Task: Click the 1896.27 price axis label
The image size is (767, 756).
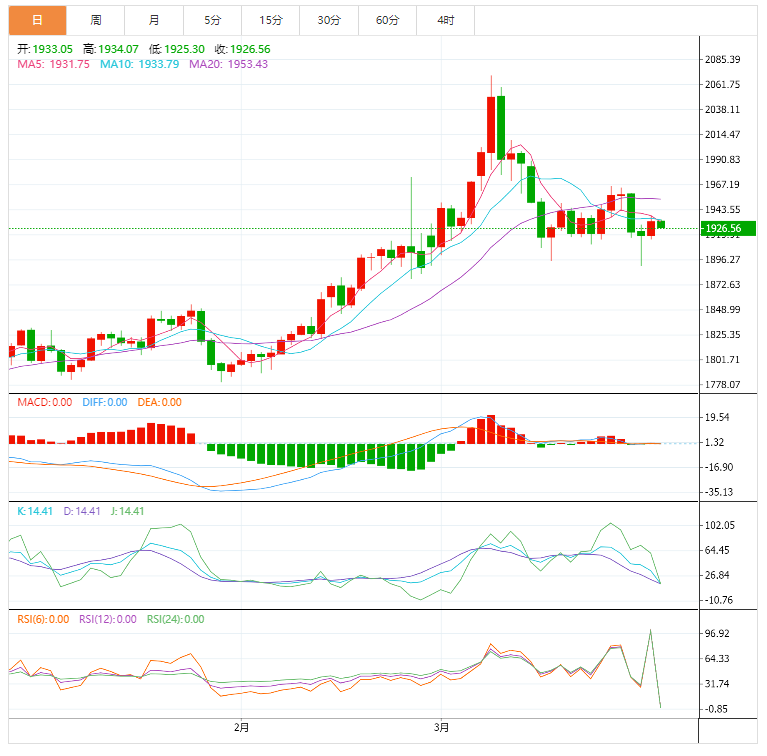Action: [x=722, y=260]
